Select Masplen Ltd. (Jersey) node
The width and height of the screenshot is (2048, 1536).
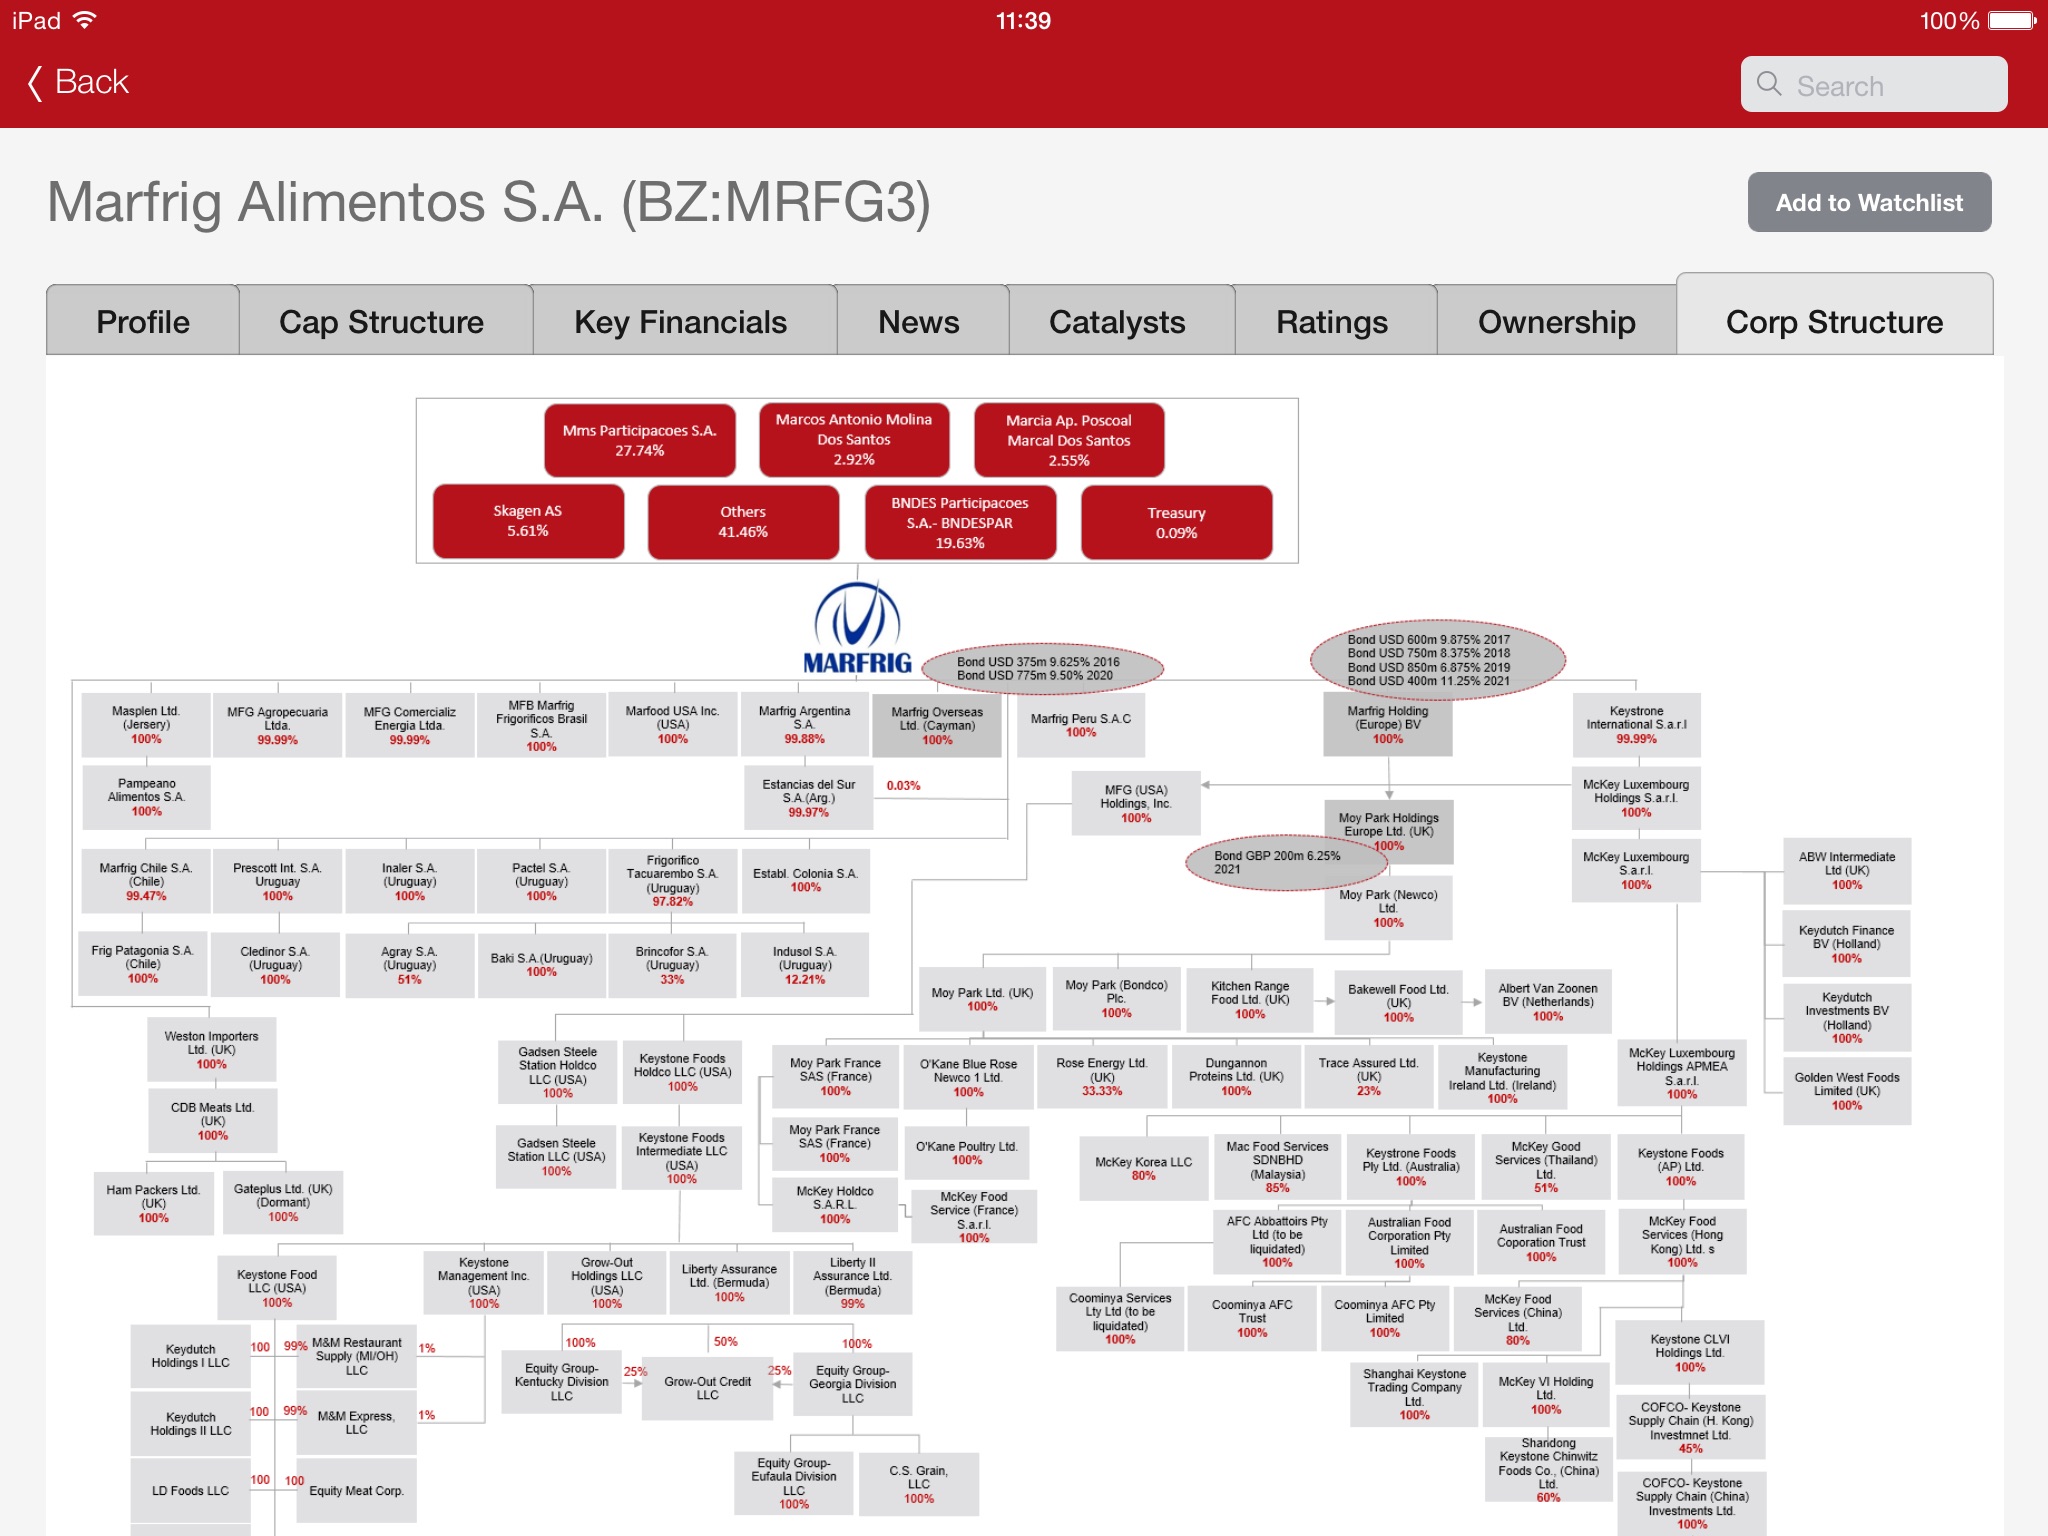coord(146,724)
